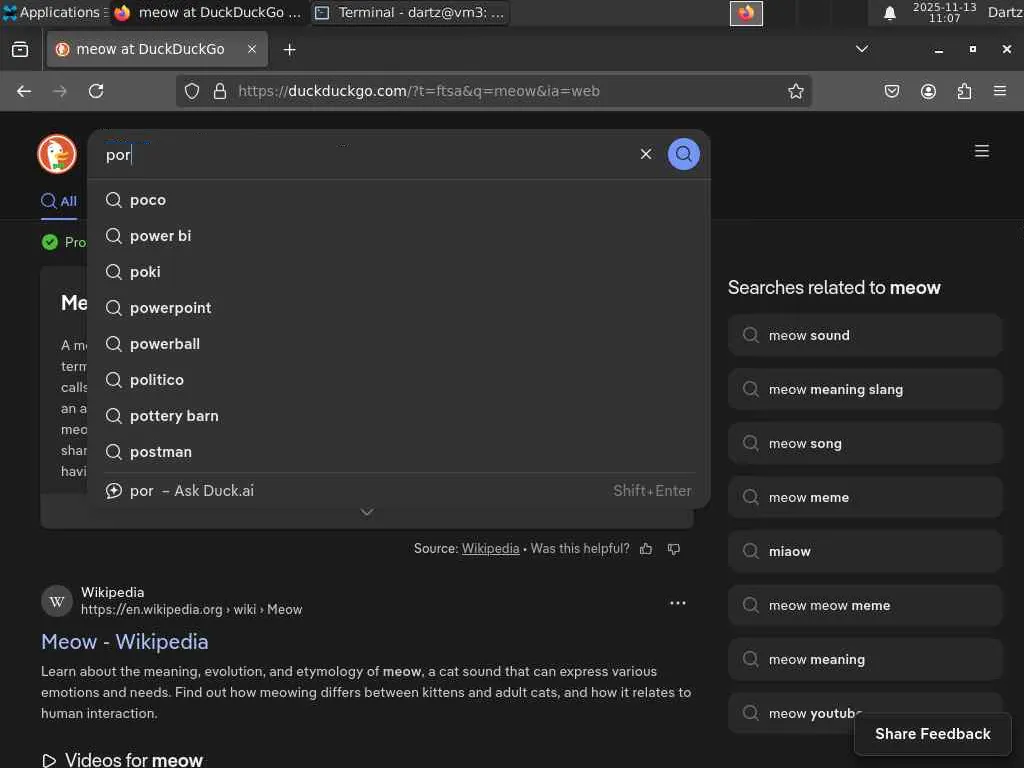Select suggestion postman
Image resolution: width=1024 pixels, height=768 pixels.
pyautogui.click(x=398, y=452)
